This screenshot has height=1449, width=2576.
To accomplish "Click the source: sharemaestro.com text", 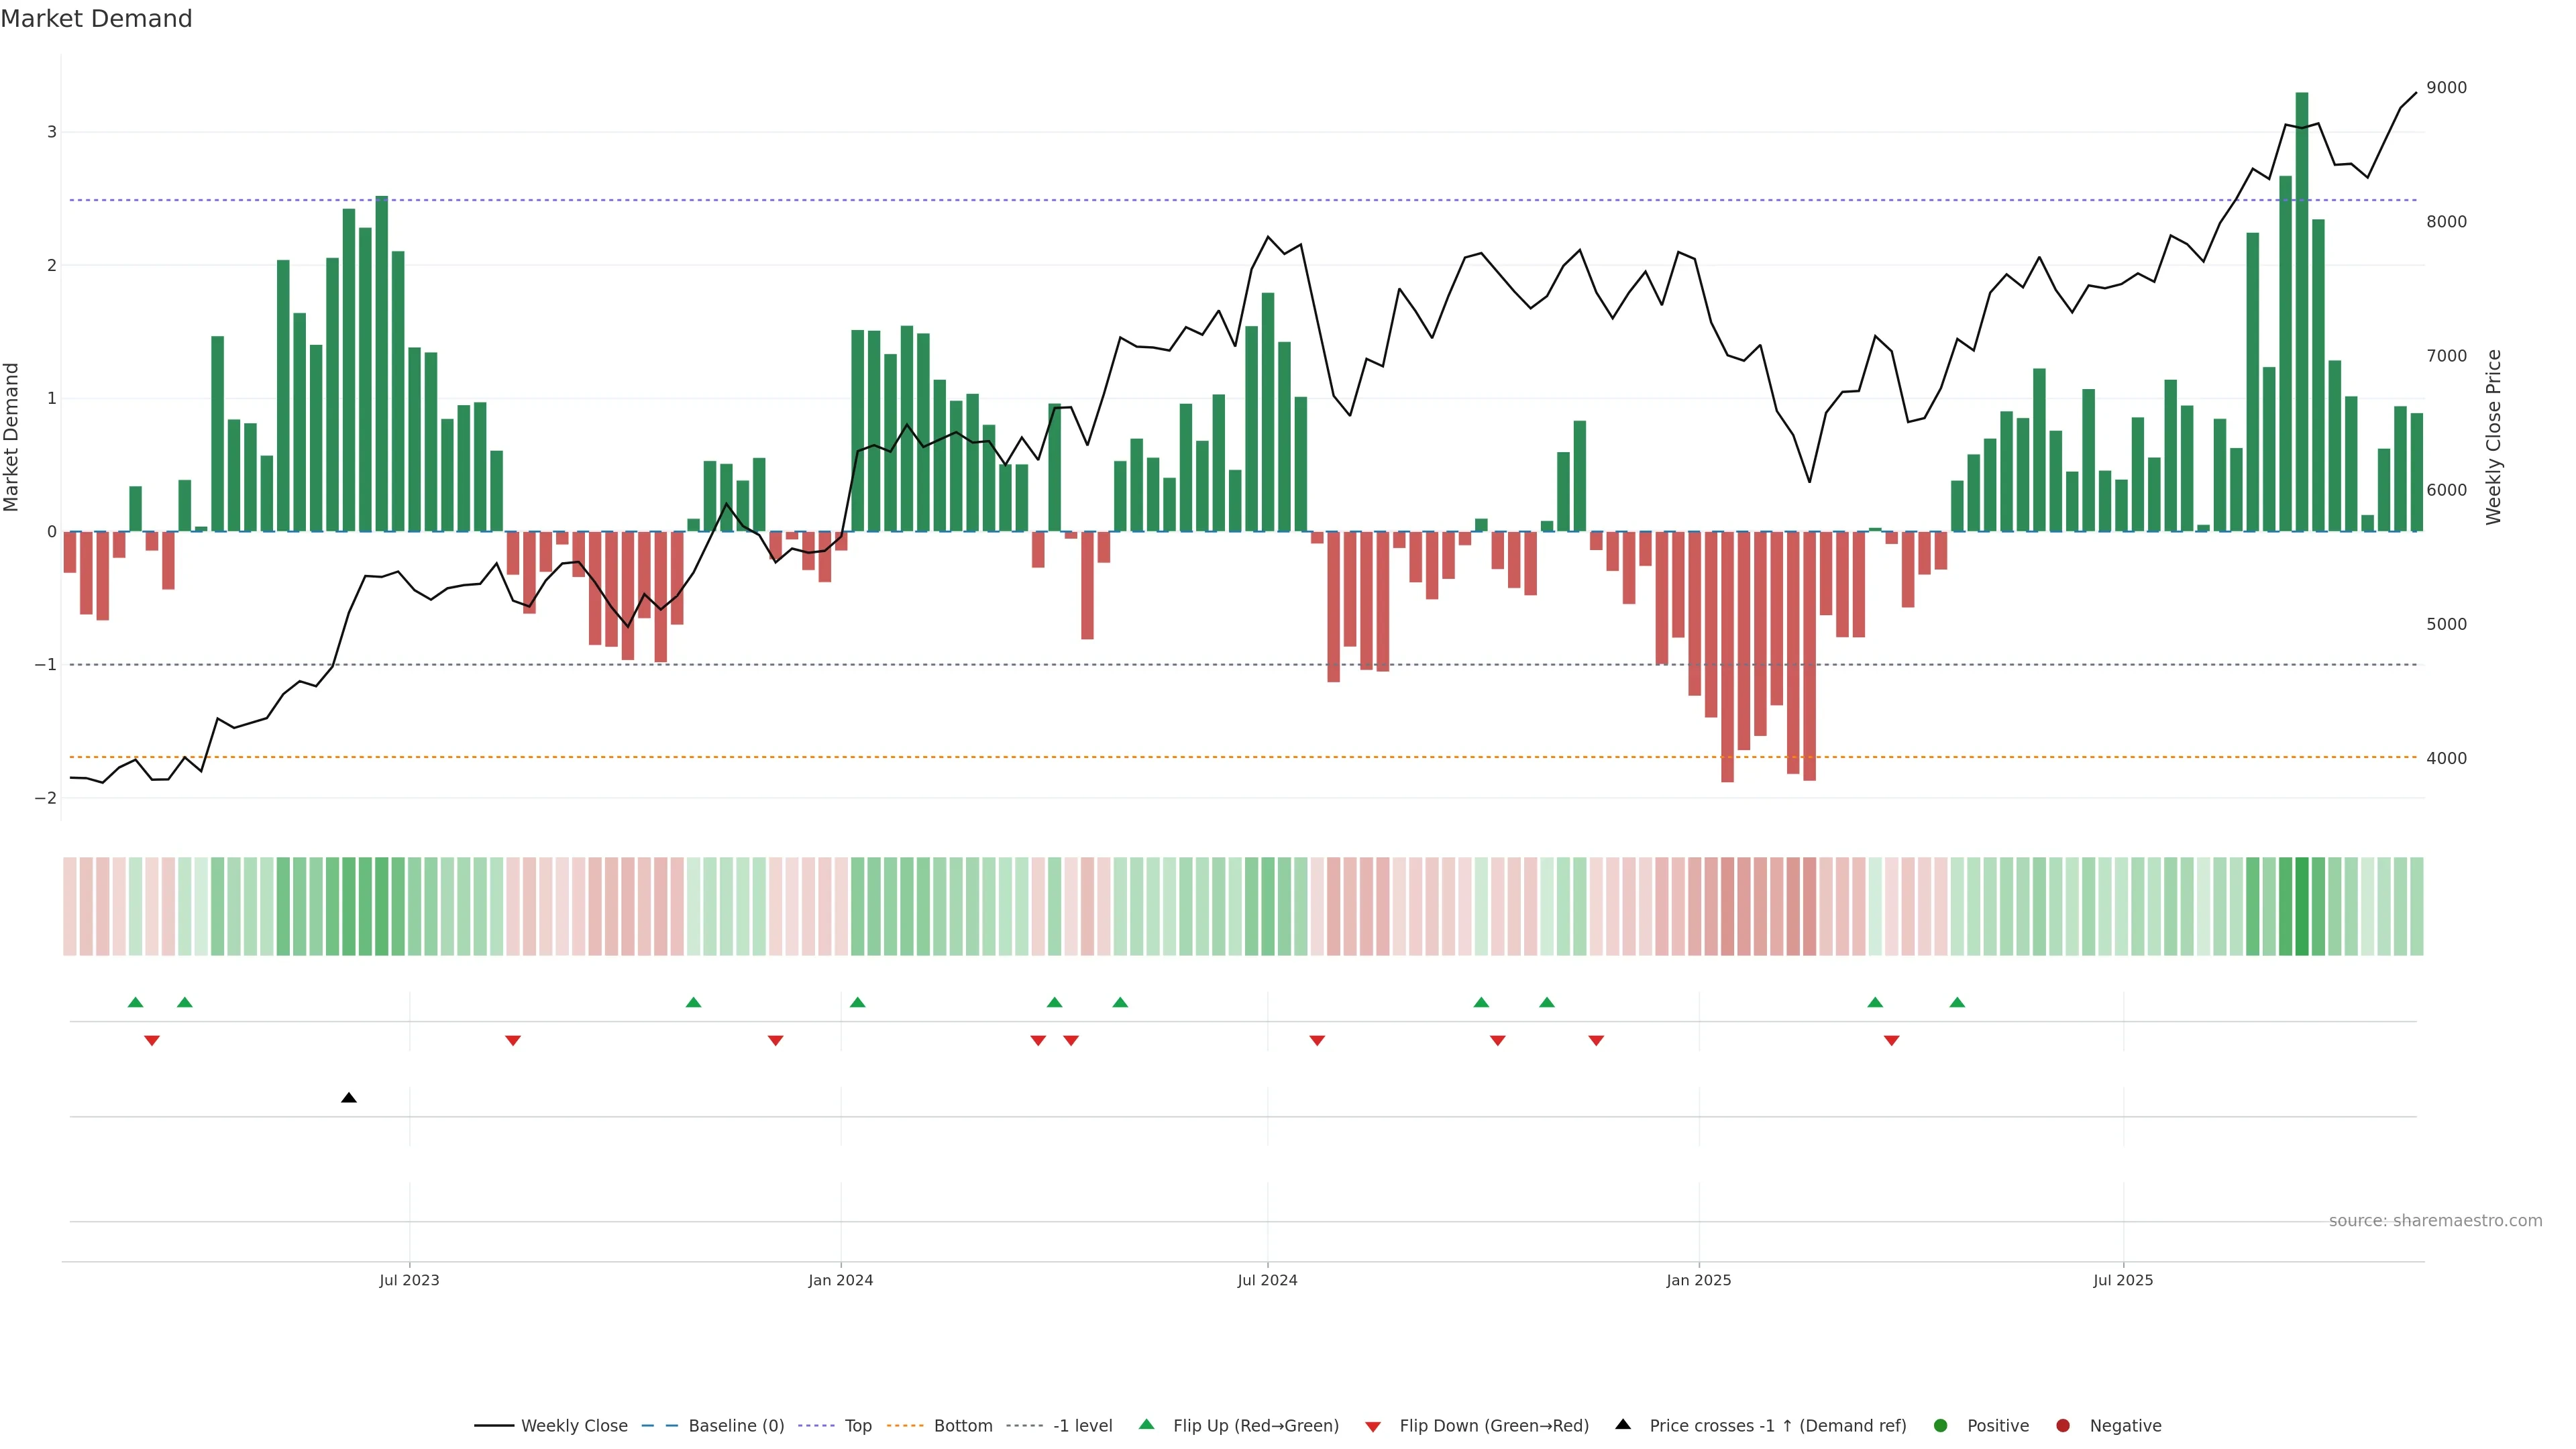I will click(2435, 1220).
